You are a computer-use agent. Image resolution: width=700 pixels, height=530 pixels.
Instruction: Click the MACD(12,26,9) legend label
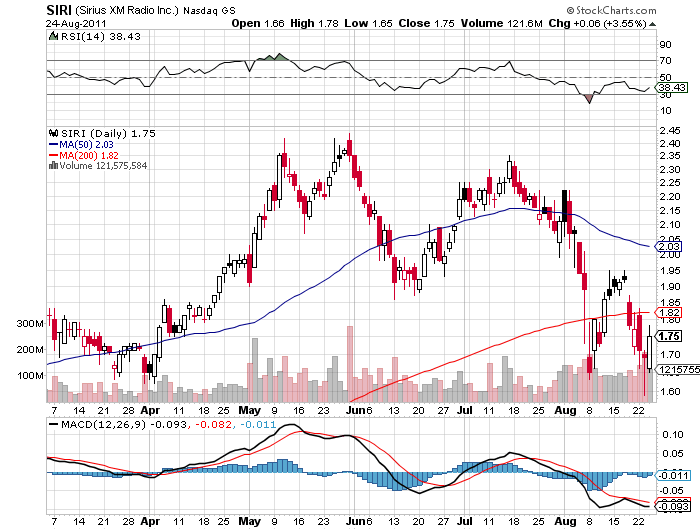[103, 424]
